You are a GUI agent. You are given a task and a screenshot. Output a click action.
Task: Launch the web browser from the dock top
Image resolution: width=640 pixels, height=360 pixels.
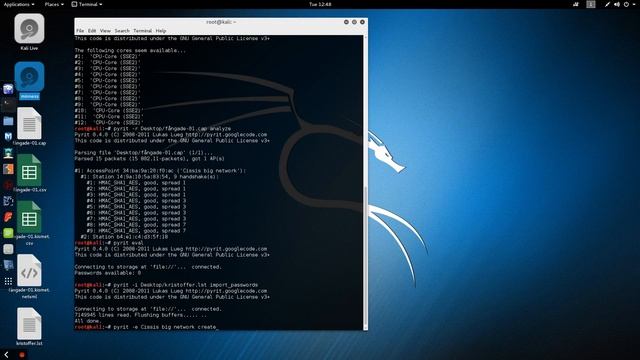[x=8, y=89]
